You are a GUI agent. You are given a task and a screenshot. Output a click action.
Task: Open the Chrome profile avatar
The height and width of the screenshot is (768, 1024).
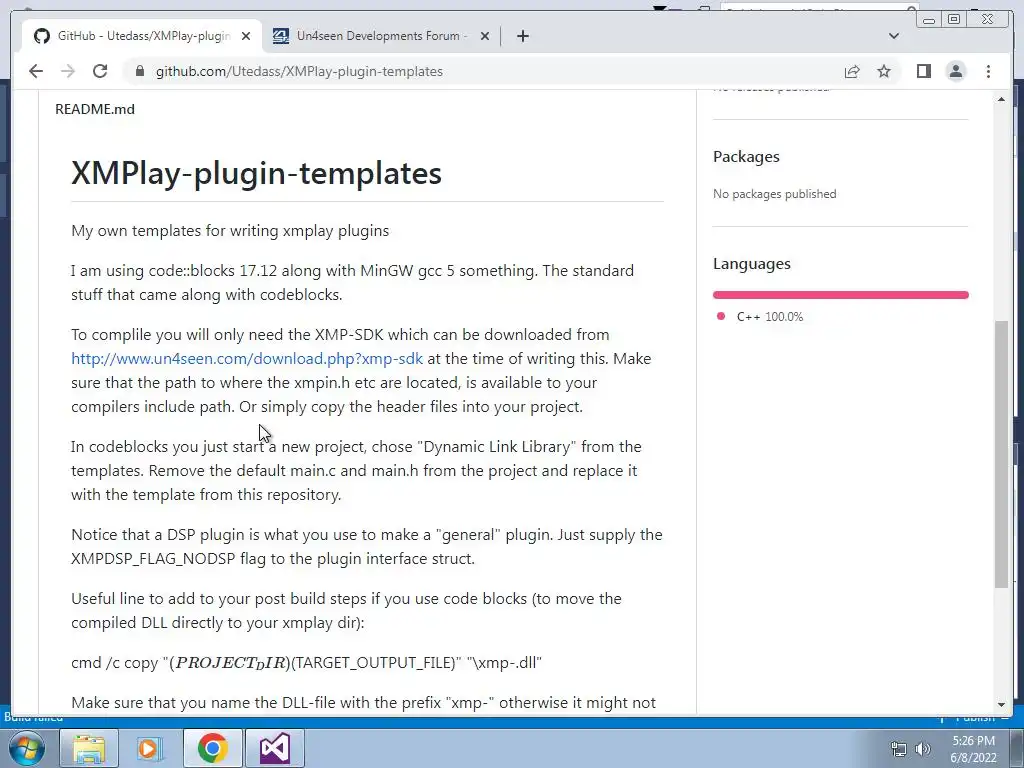coord(956,71)
